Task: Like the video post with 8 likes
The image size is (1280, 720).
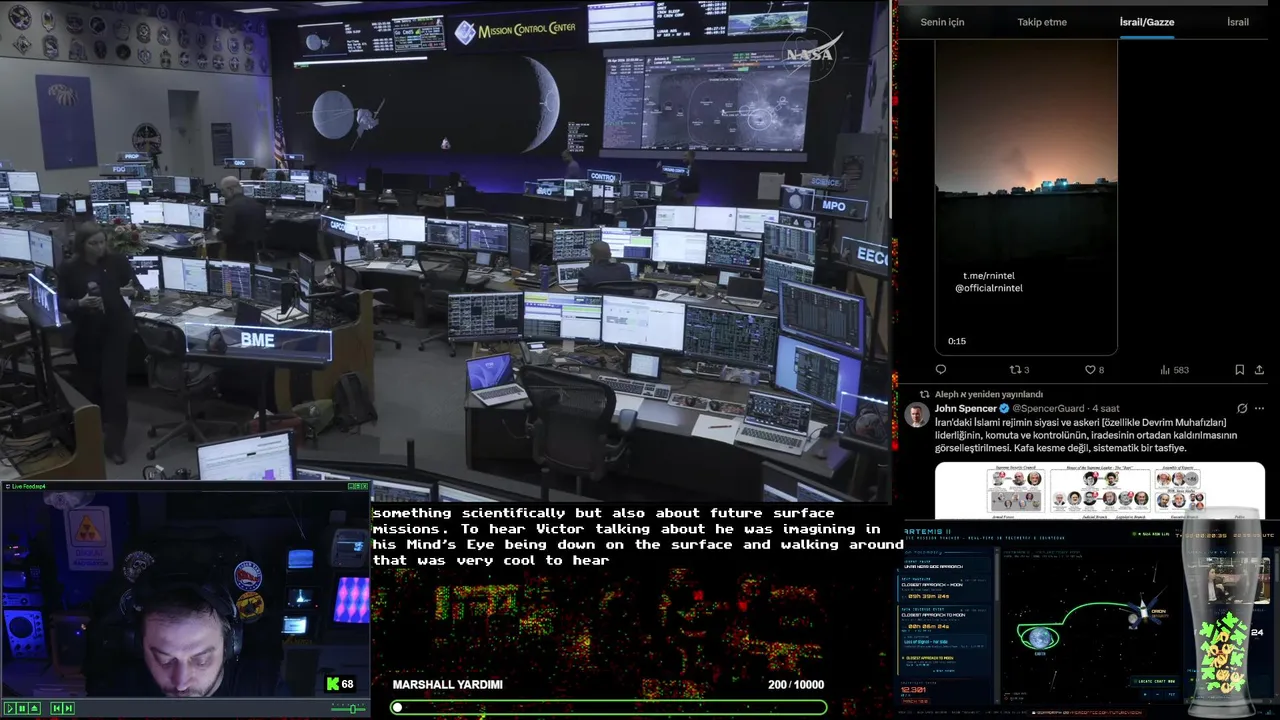Action: click(x=1095, y=369)
